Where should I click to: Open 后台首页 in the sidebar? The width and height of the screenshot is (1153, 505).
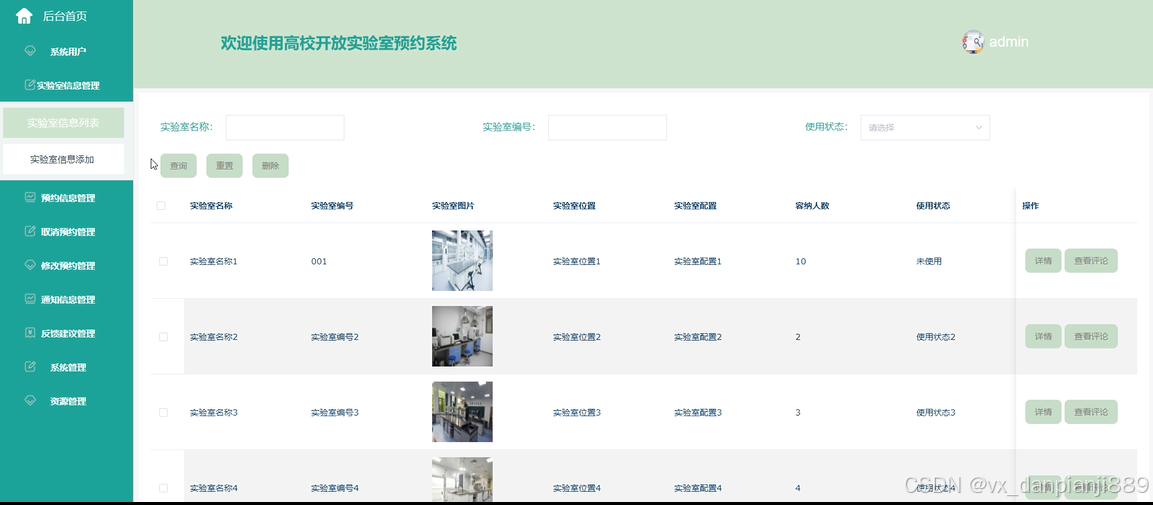tap(66, 16)
